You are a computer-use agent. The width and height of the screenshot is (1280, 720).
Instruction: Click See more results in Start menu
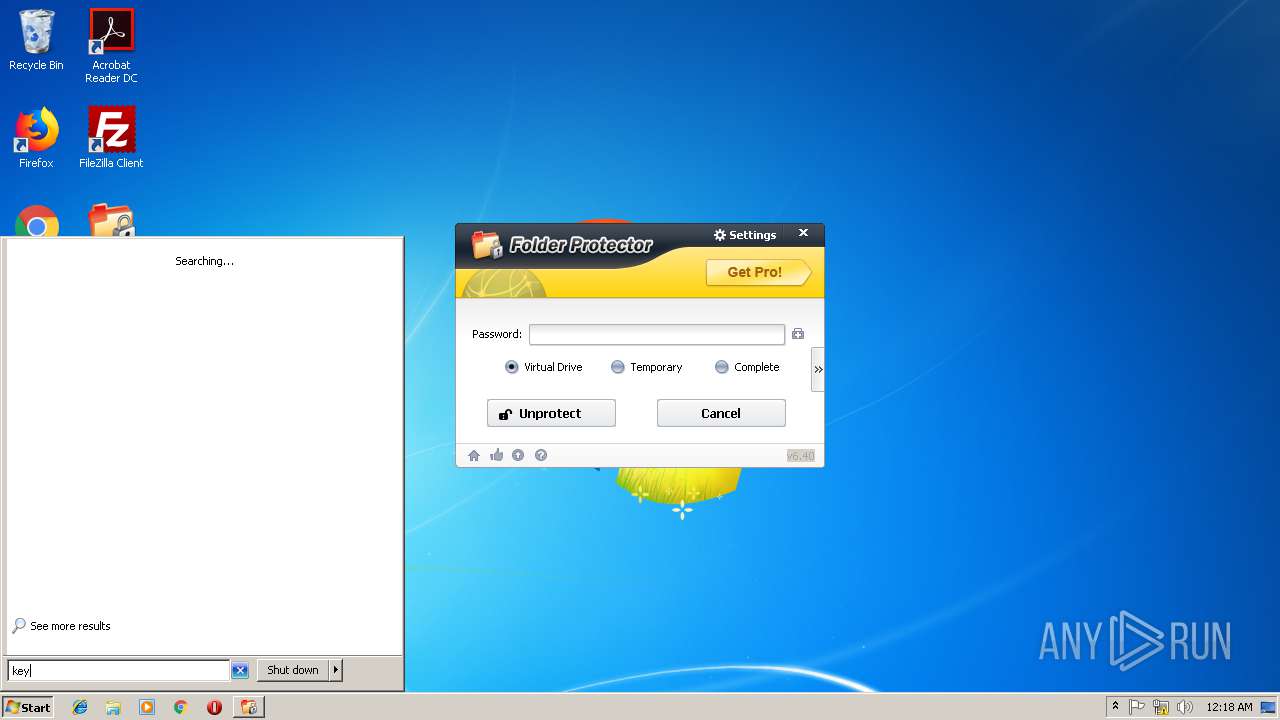(x=61, y=626)
